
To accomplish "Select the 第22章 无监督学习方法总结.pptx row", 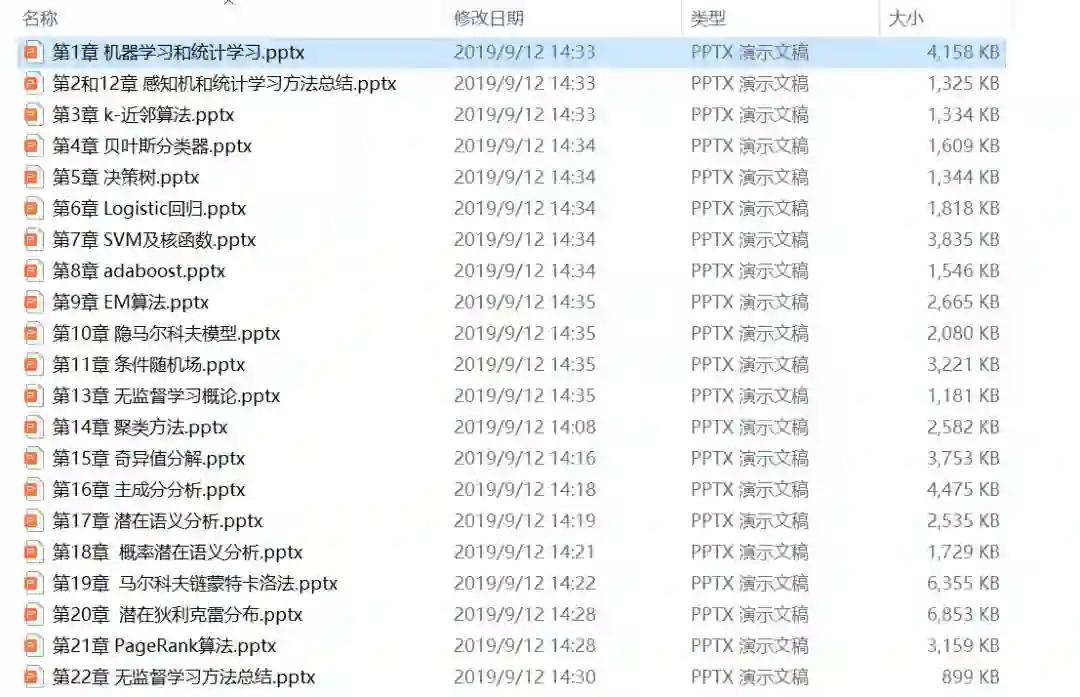I will 511,677.
